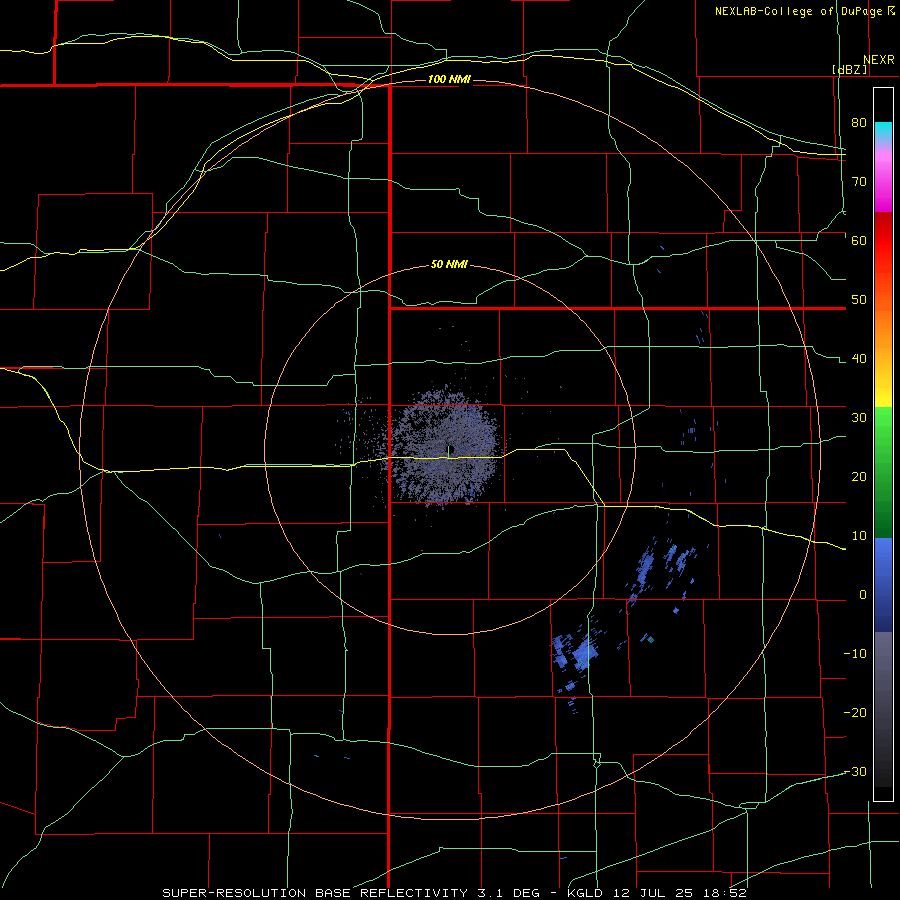Click the KGLD radar site center marker
900x900 pixels.
pos(451,449)
